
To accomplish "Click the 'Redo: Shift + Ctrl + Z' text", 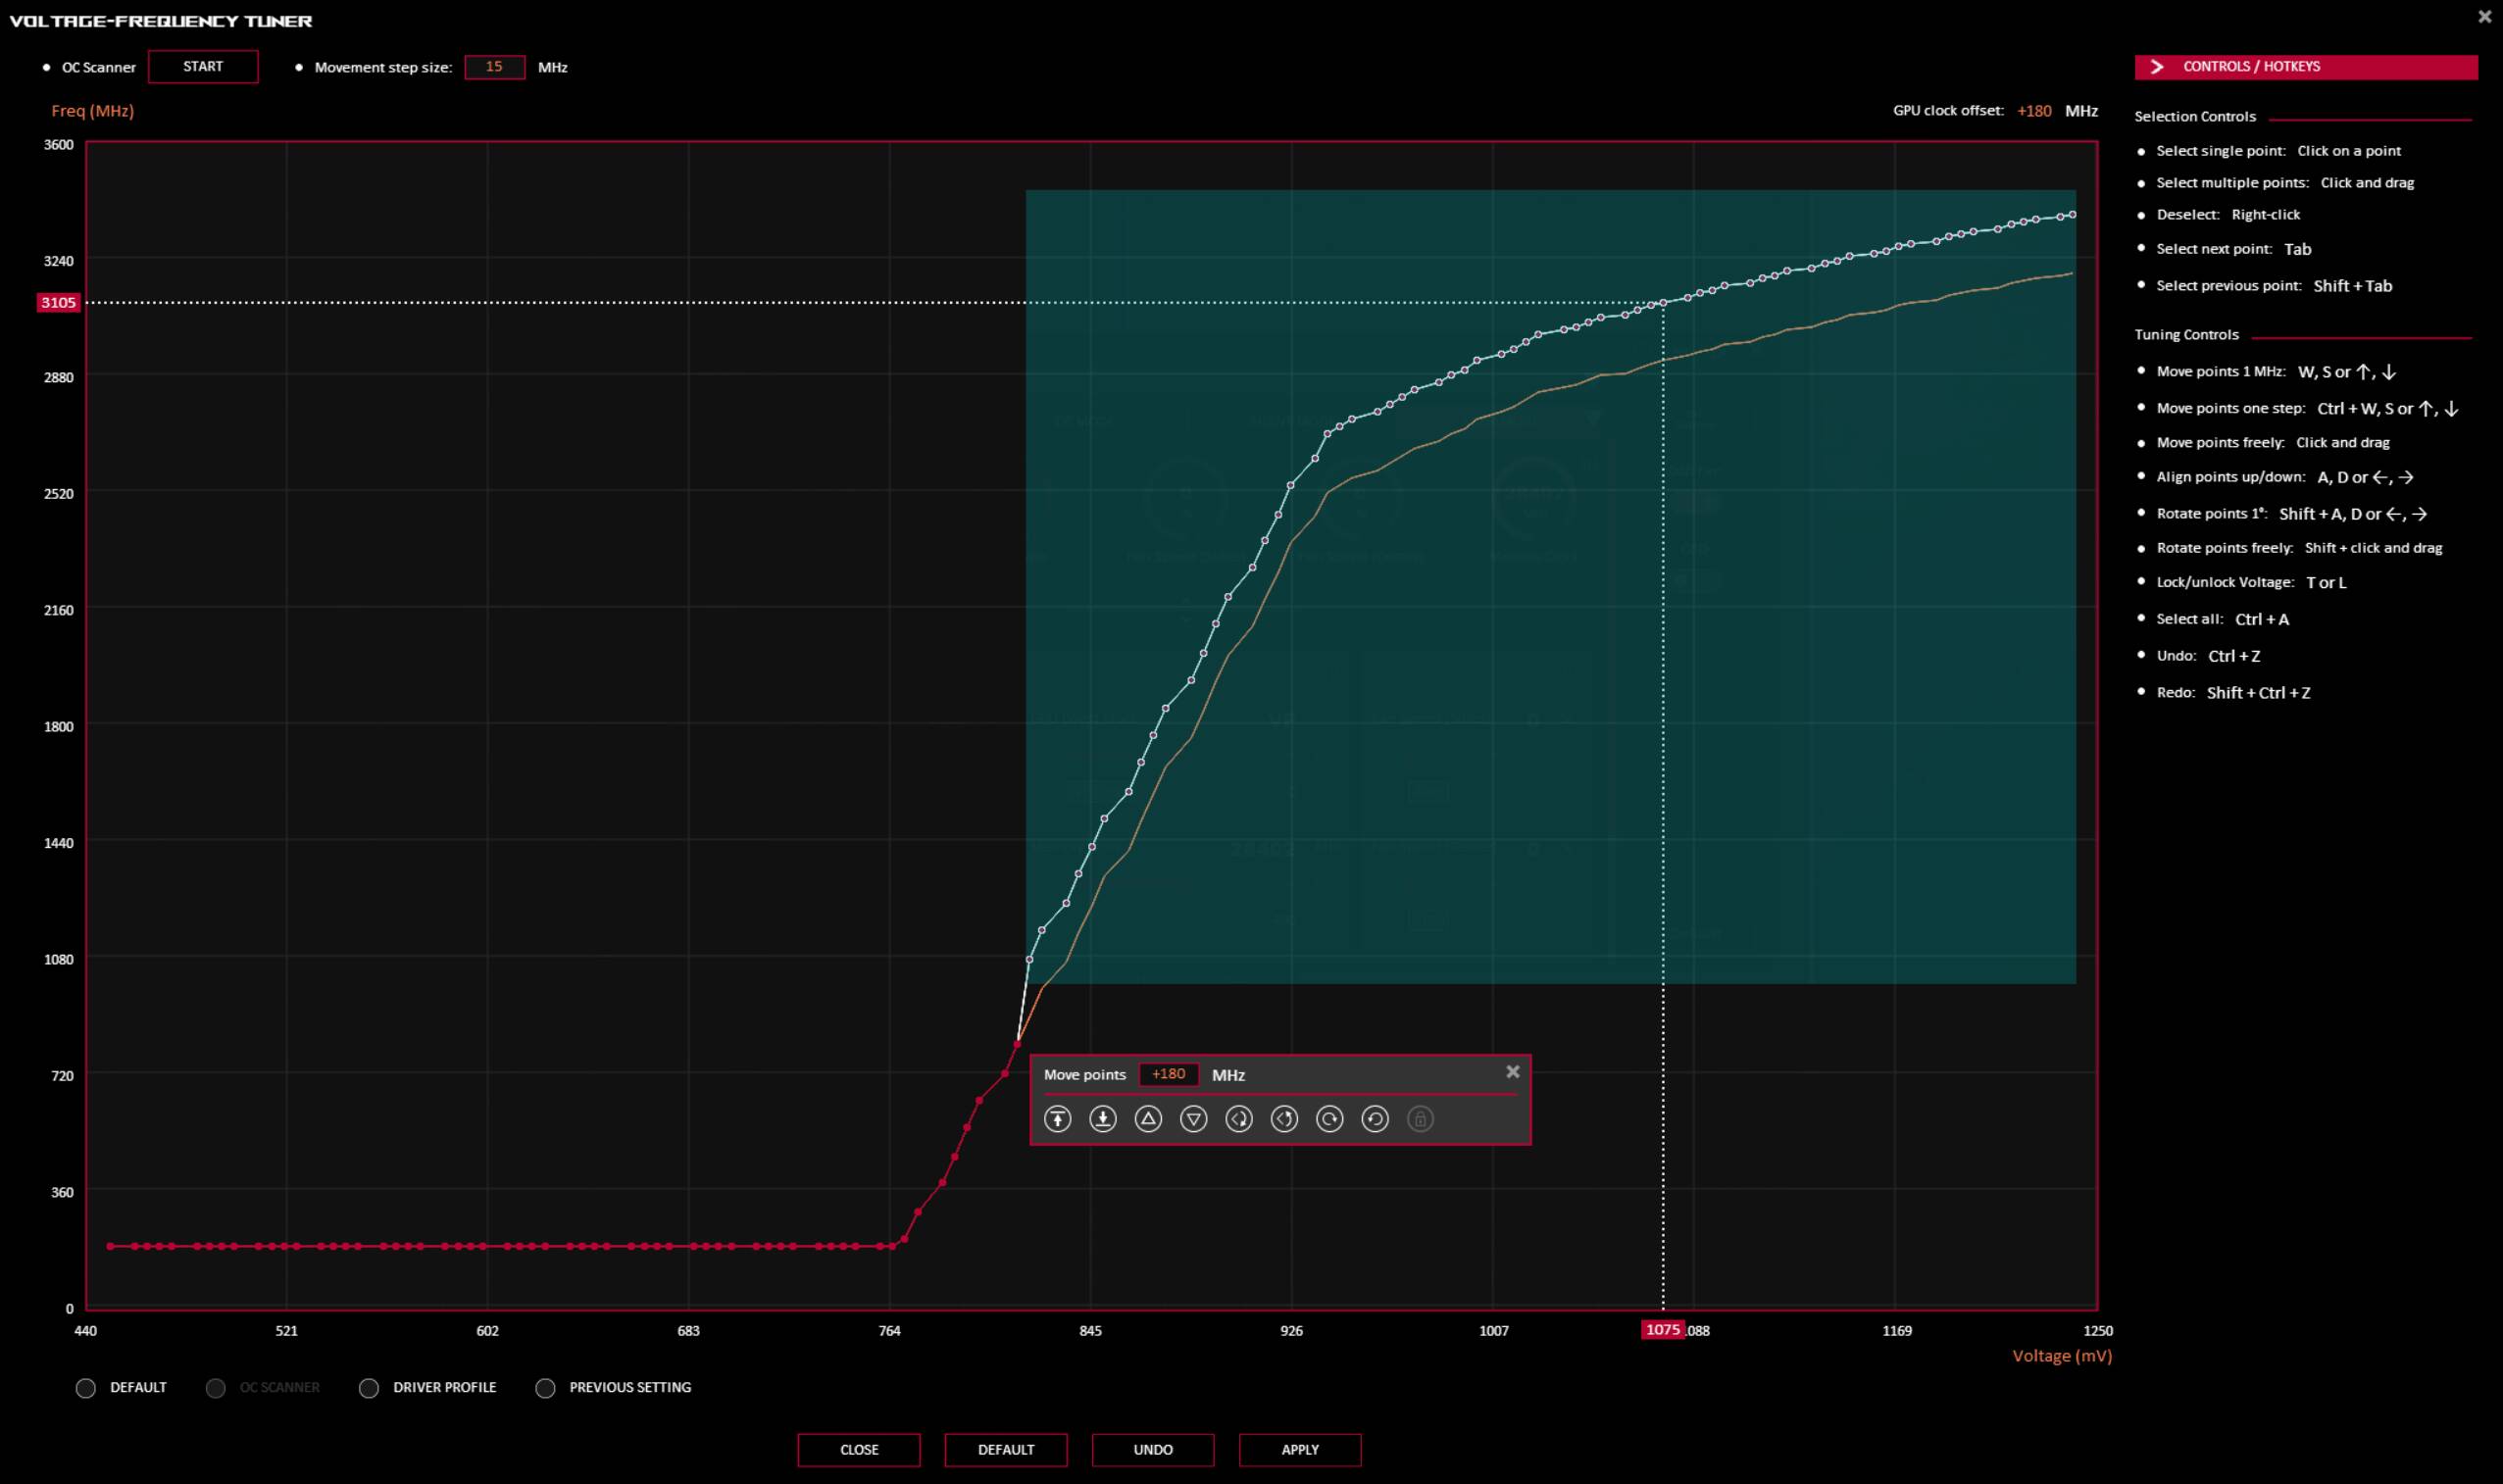I will coord(2233,693).
